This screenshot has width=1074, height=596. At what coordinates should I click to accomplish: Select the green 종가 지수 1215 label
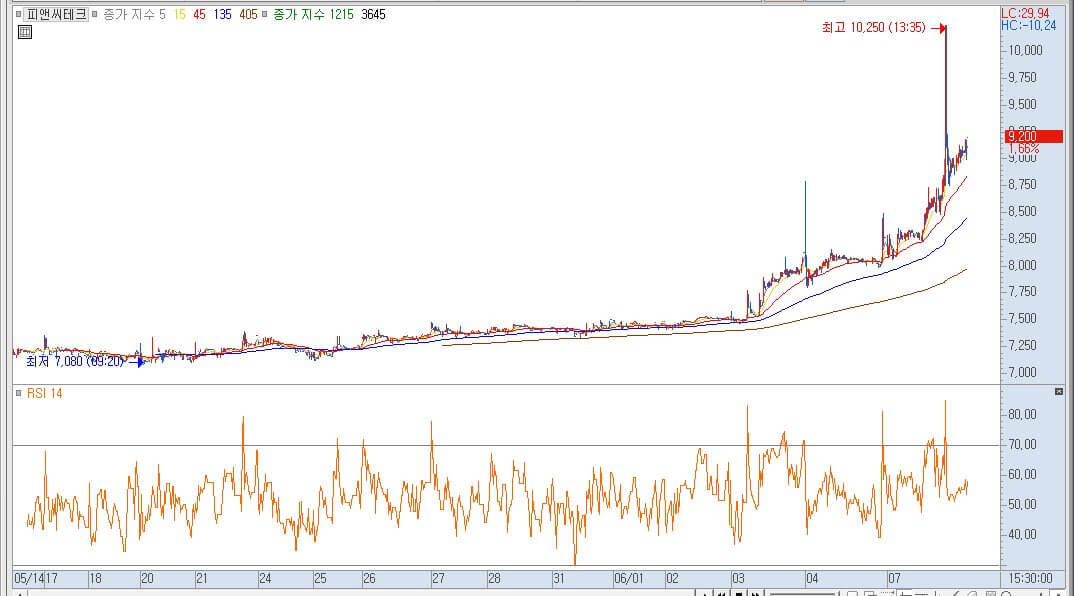coord(313,14)
